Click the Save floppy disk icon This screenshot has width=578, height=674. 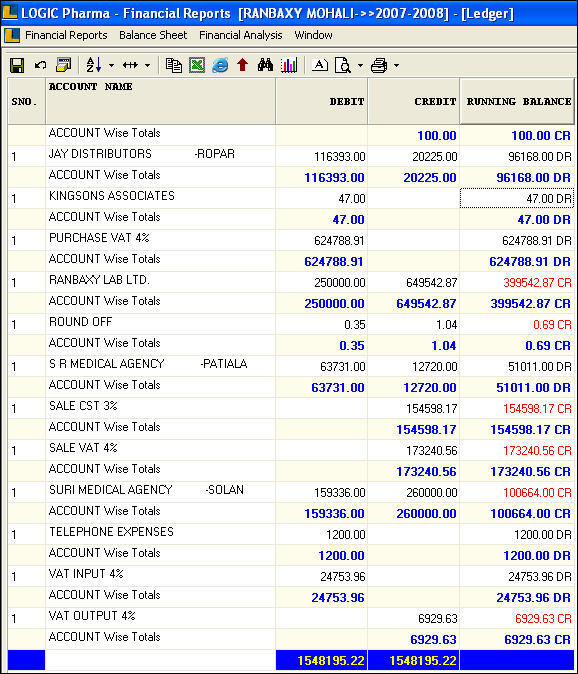point(17,65)
